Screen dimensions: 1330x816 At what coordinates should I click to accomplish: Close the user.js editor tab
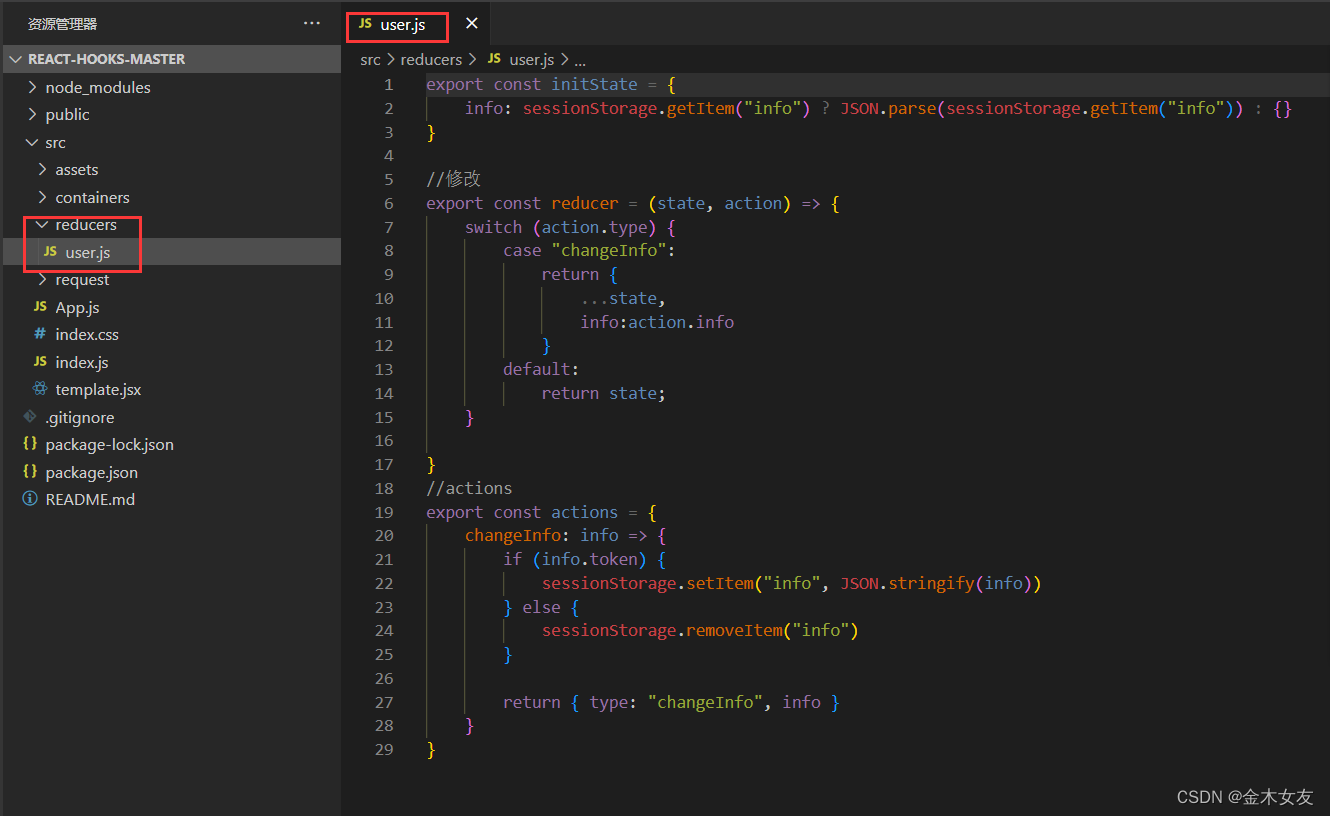[x=472, y=23]
